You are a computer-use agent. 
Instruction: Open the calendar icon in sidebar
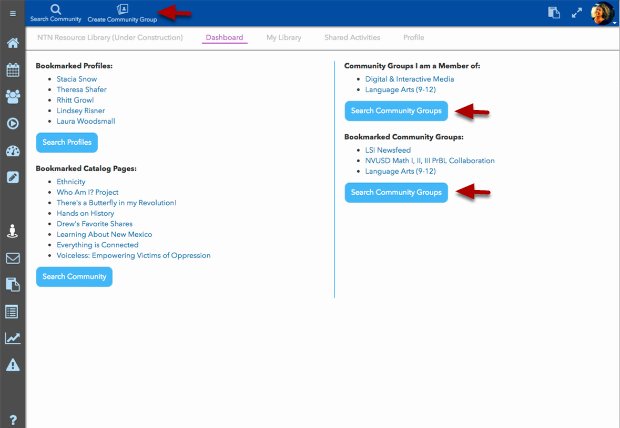[13, 70]
